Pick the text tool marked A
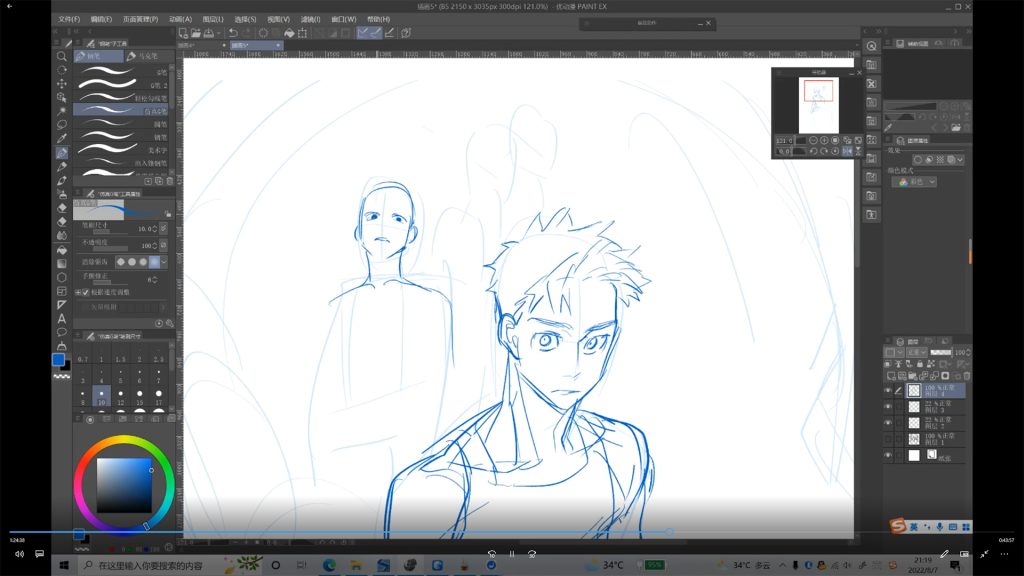 pos(62,318)
